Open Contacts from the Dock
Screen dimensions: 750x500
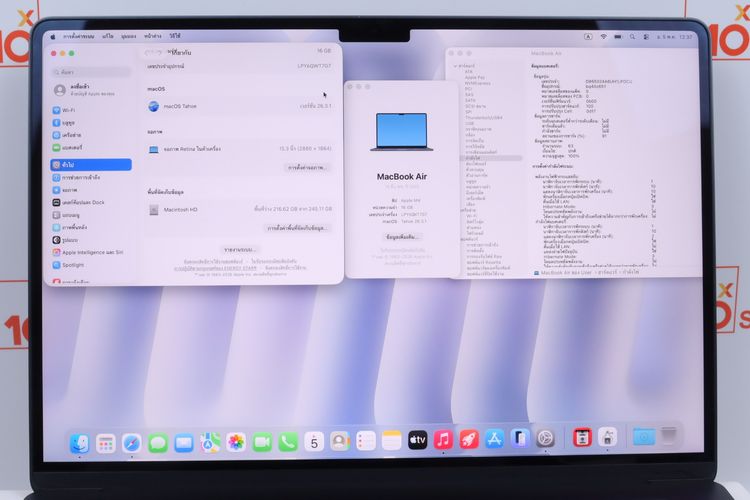(x=340, y=441)
